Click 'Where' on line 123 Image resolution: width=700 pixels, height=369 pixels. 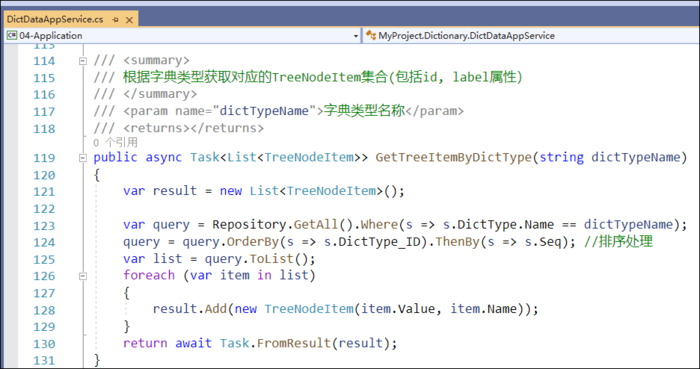pyautogui.click(x=379, y=225)
